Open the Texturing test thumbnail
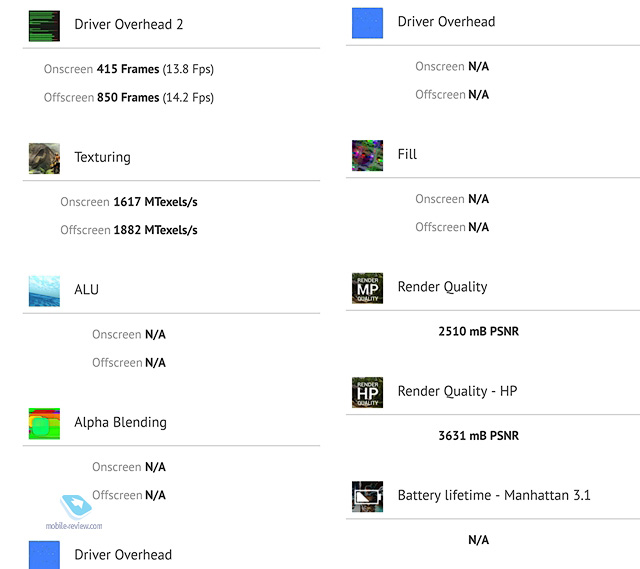Image resolution: width=640 pixels, height=569 pixels. (x=44, y=158)
